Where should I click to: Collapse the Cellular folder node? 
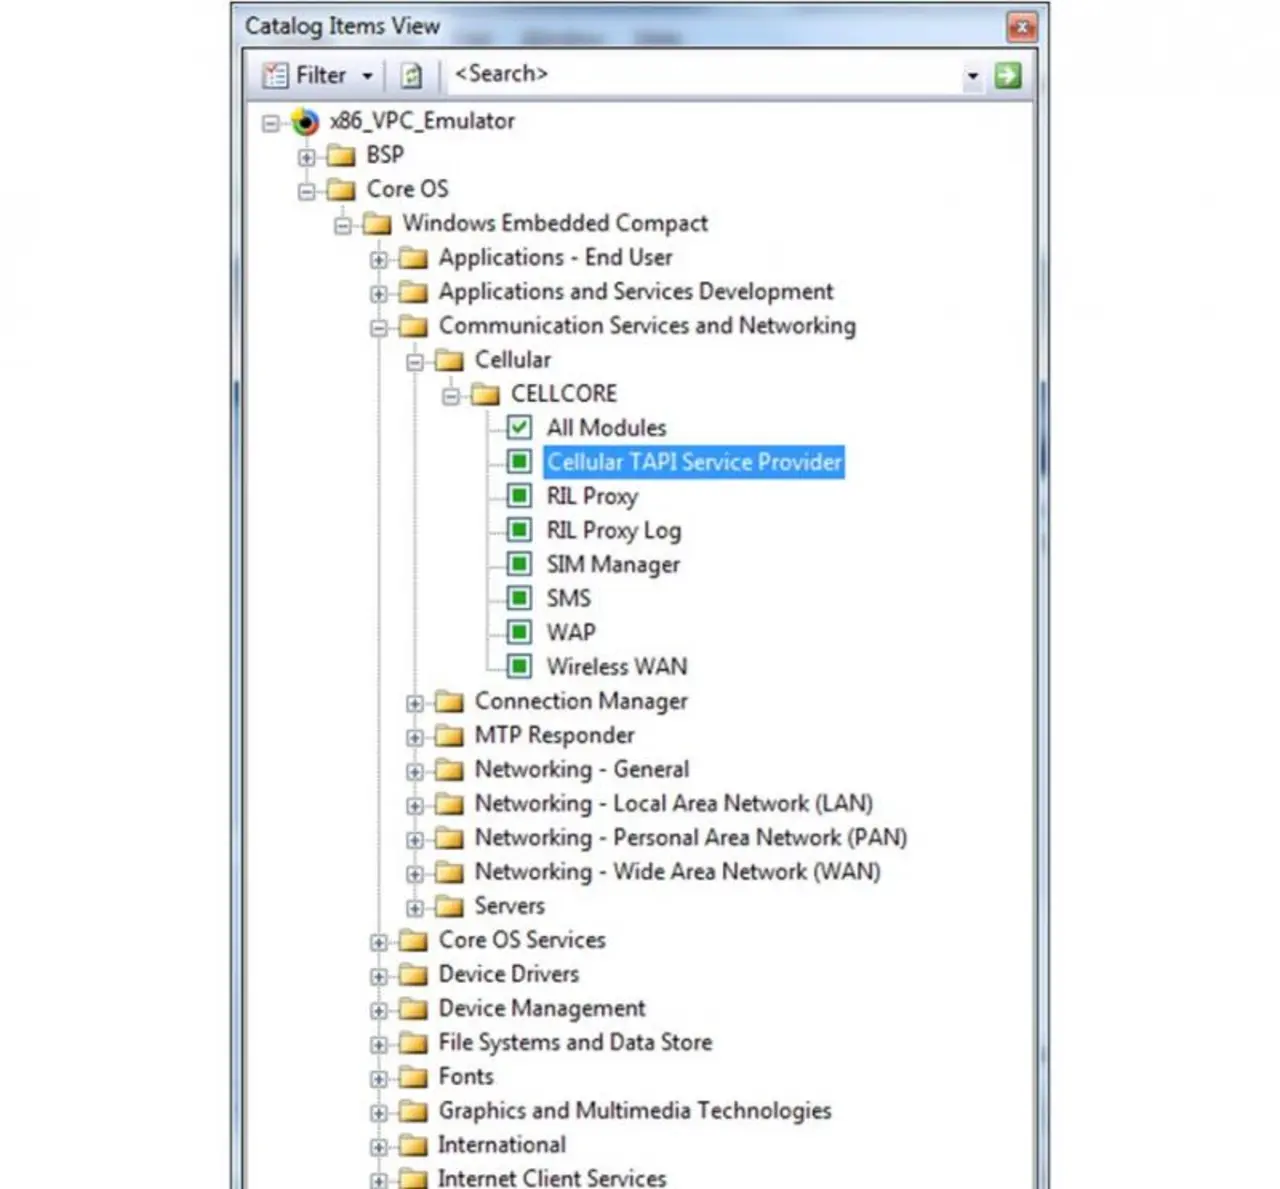415,362
